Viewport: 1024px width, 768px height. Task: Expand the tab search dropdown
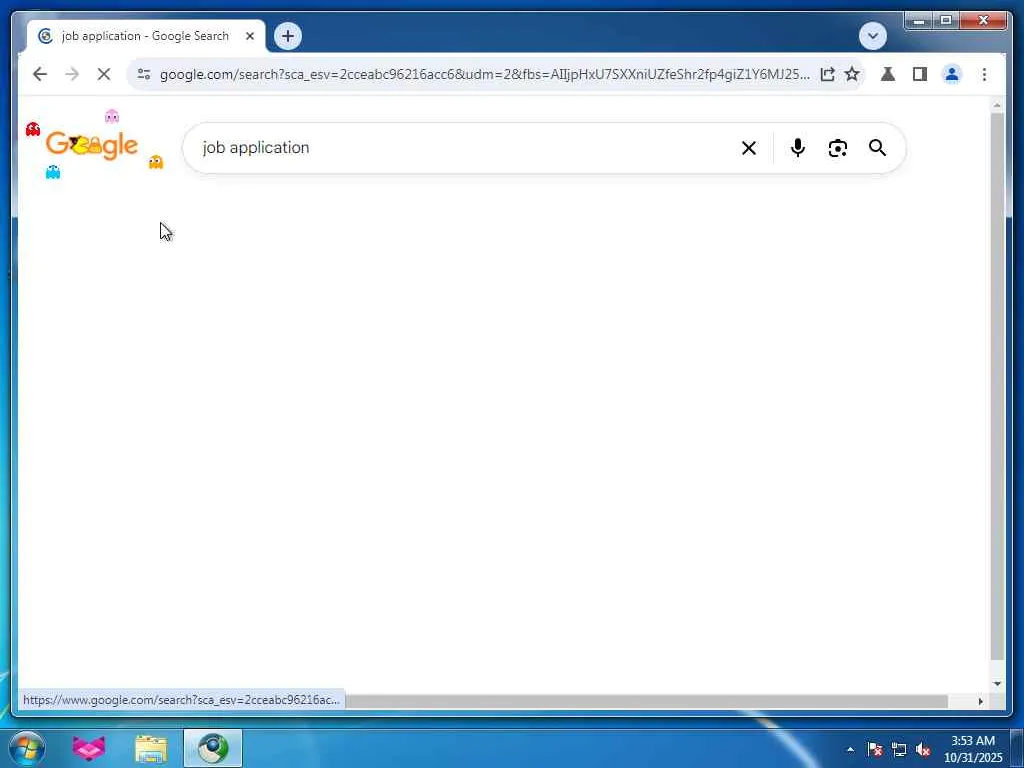coord(872,36)
